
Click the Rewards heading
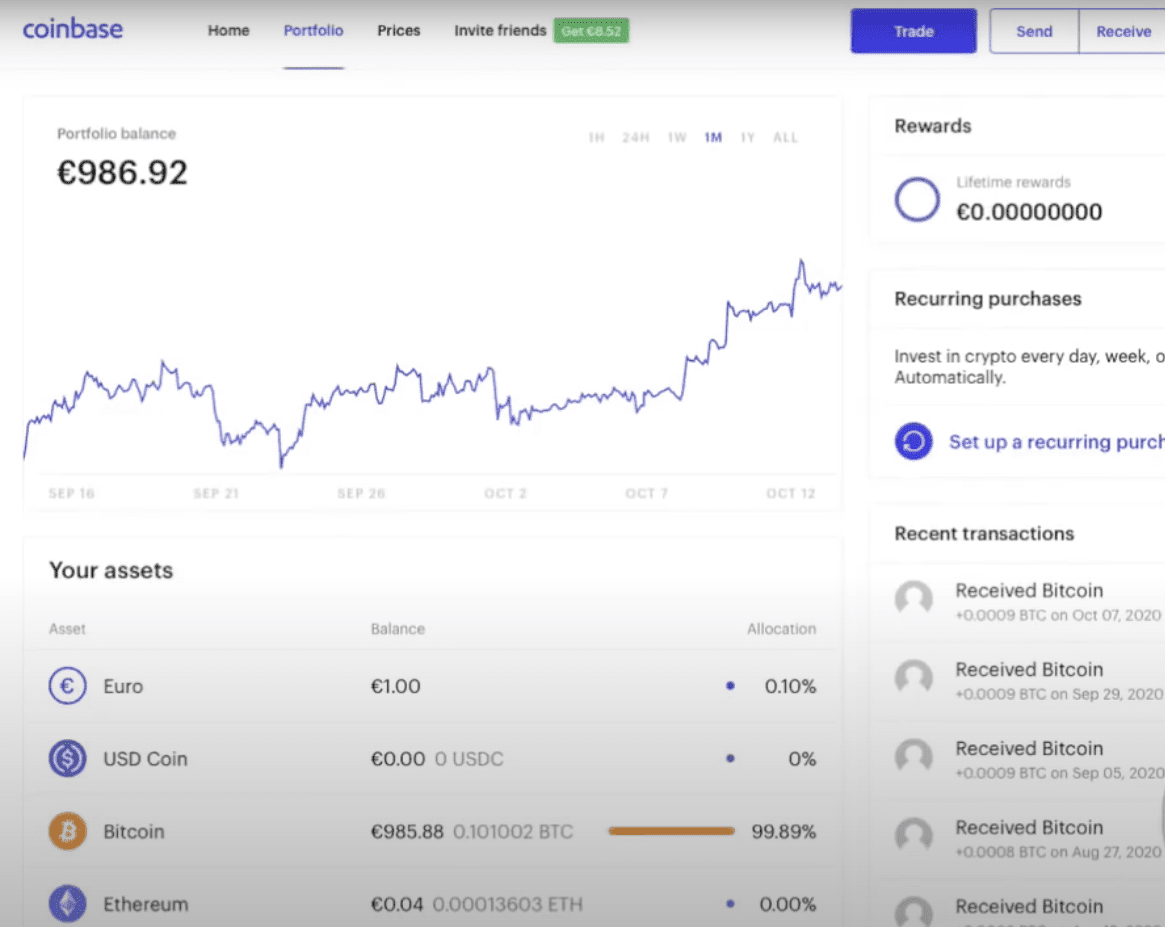pos(932,126)
